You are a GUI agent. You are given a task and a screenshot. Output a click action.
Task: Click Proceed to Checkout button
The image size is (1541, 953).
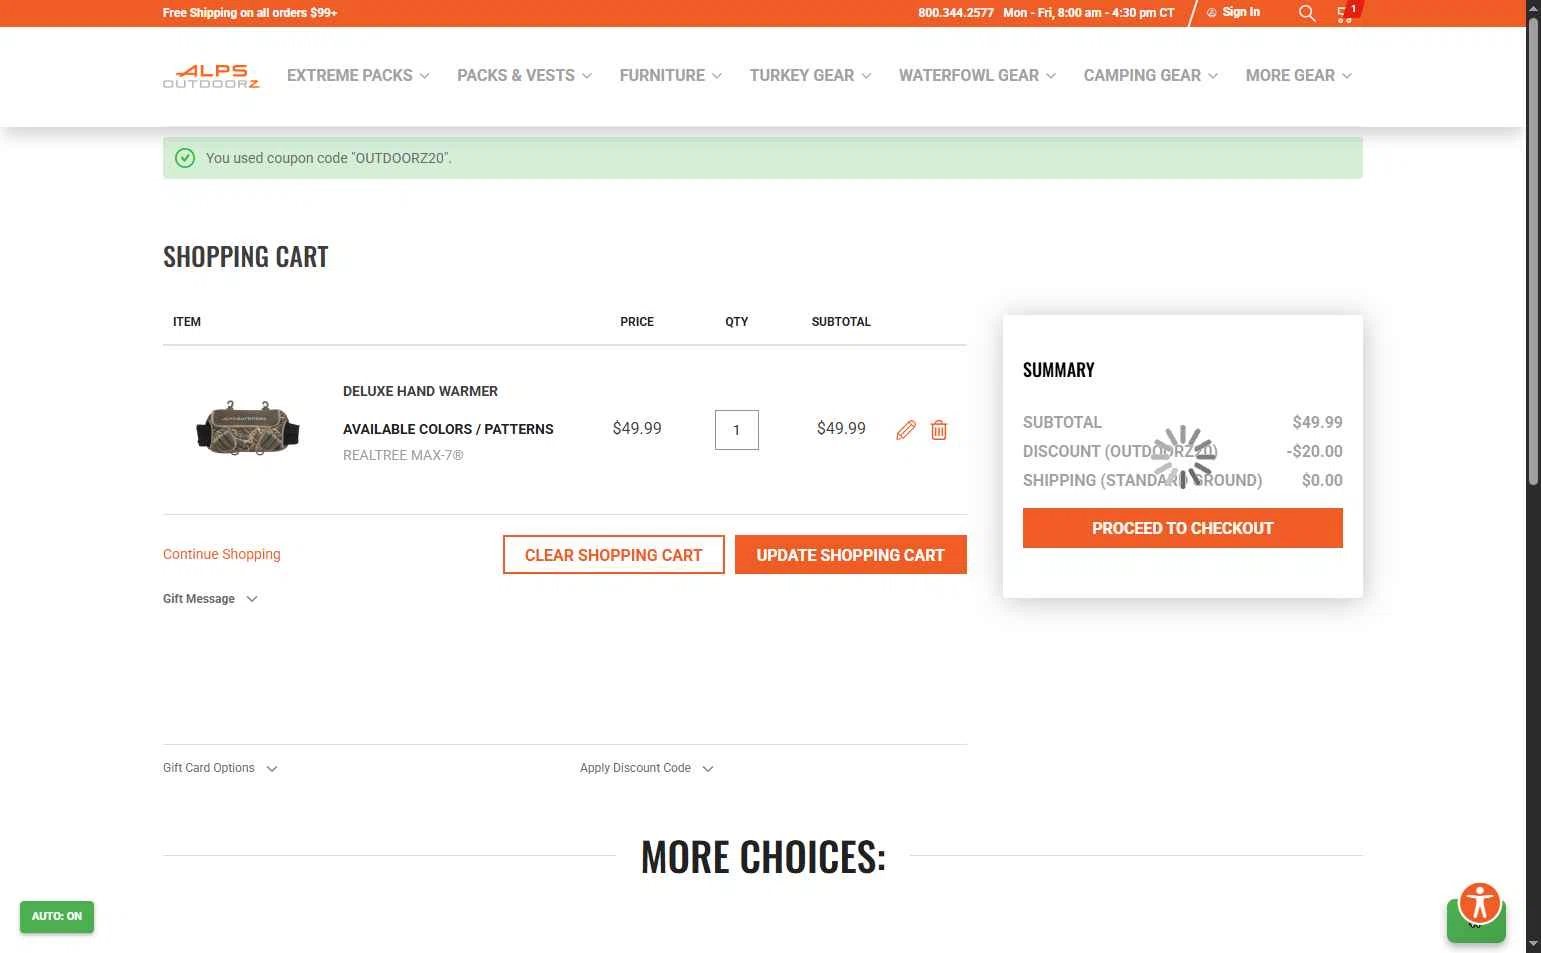click(1182, 528)
